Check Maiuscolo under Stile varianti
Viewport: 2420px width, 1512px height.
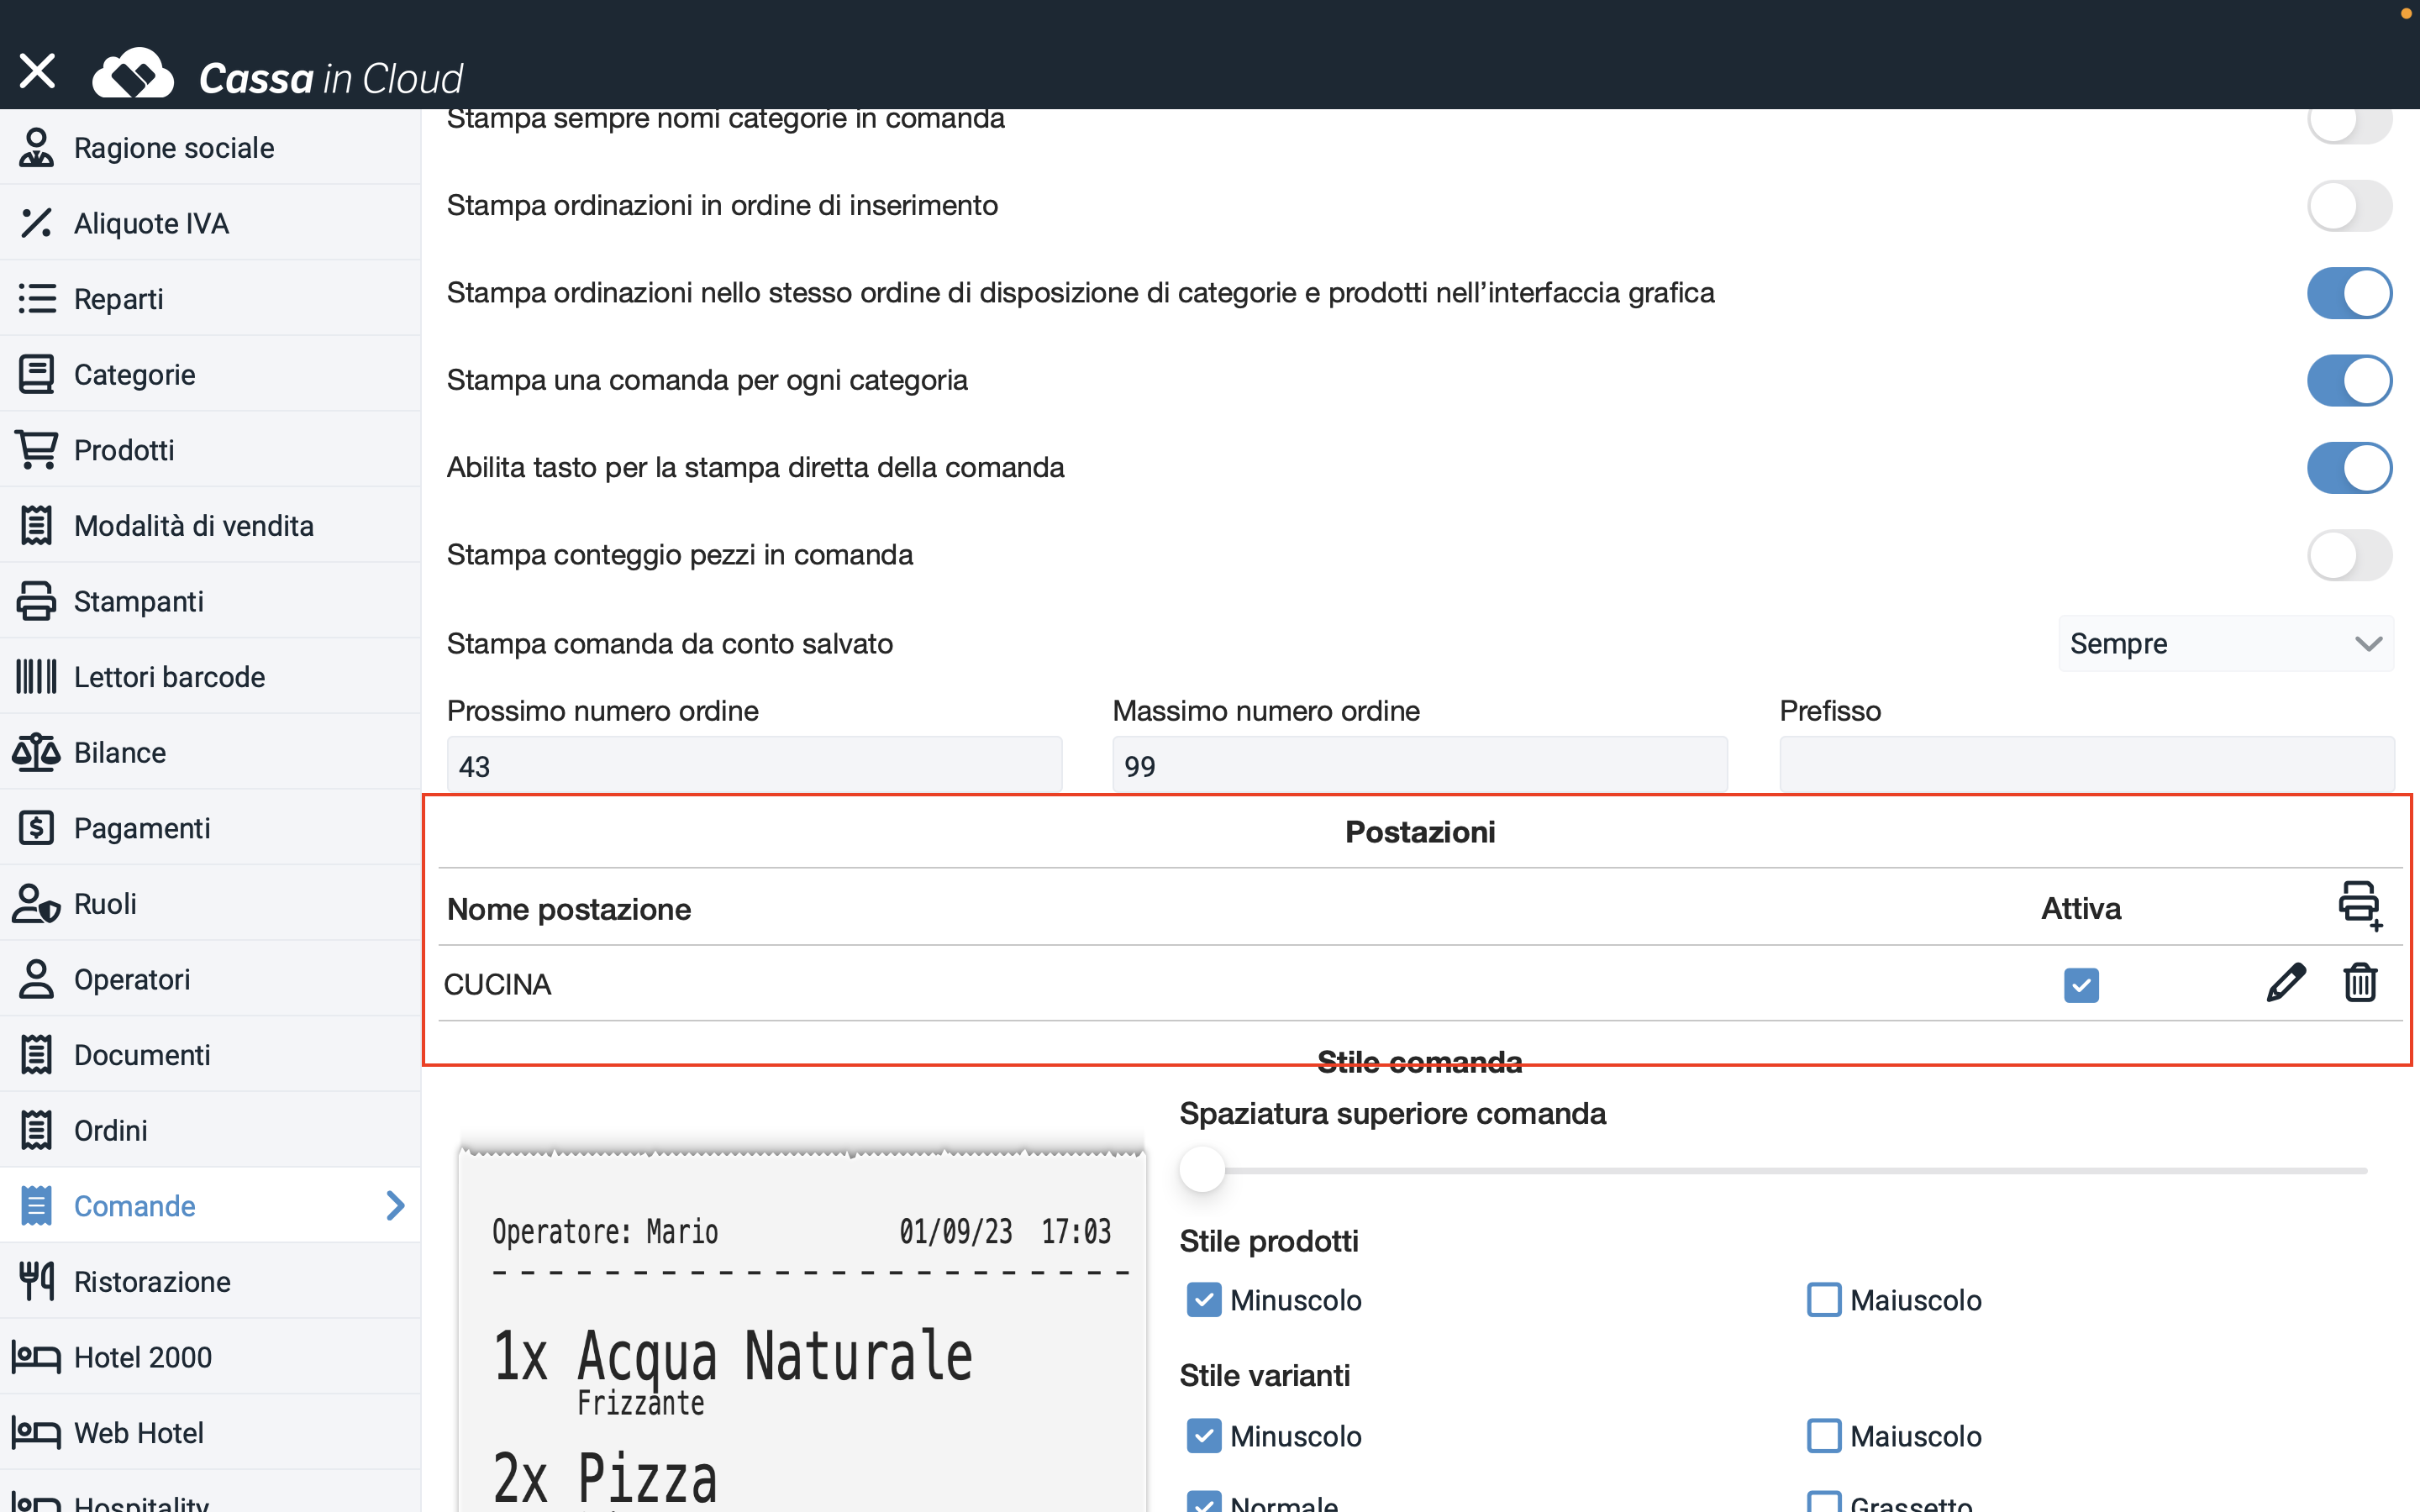1824,1436
